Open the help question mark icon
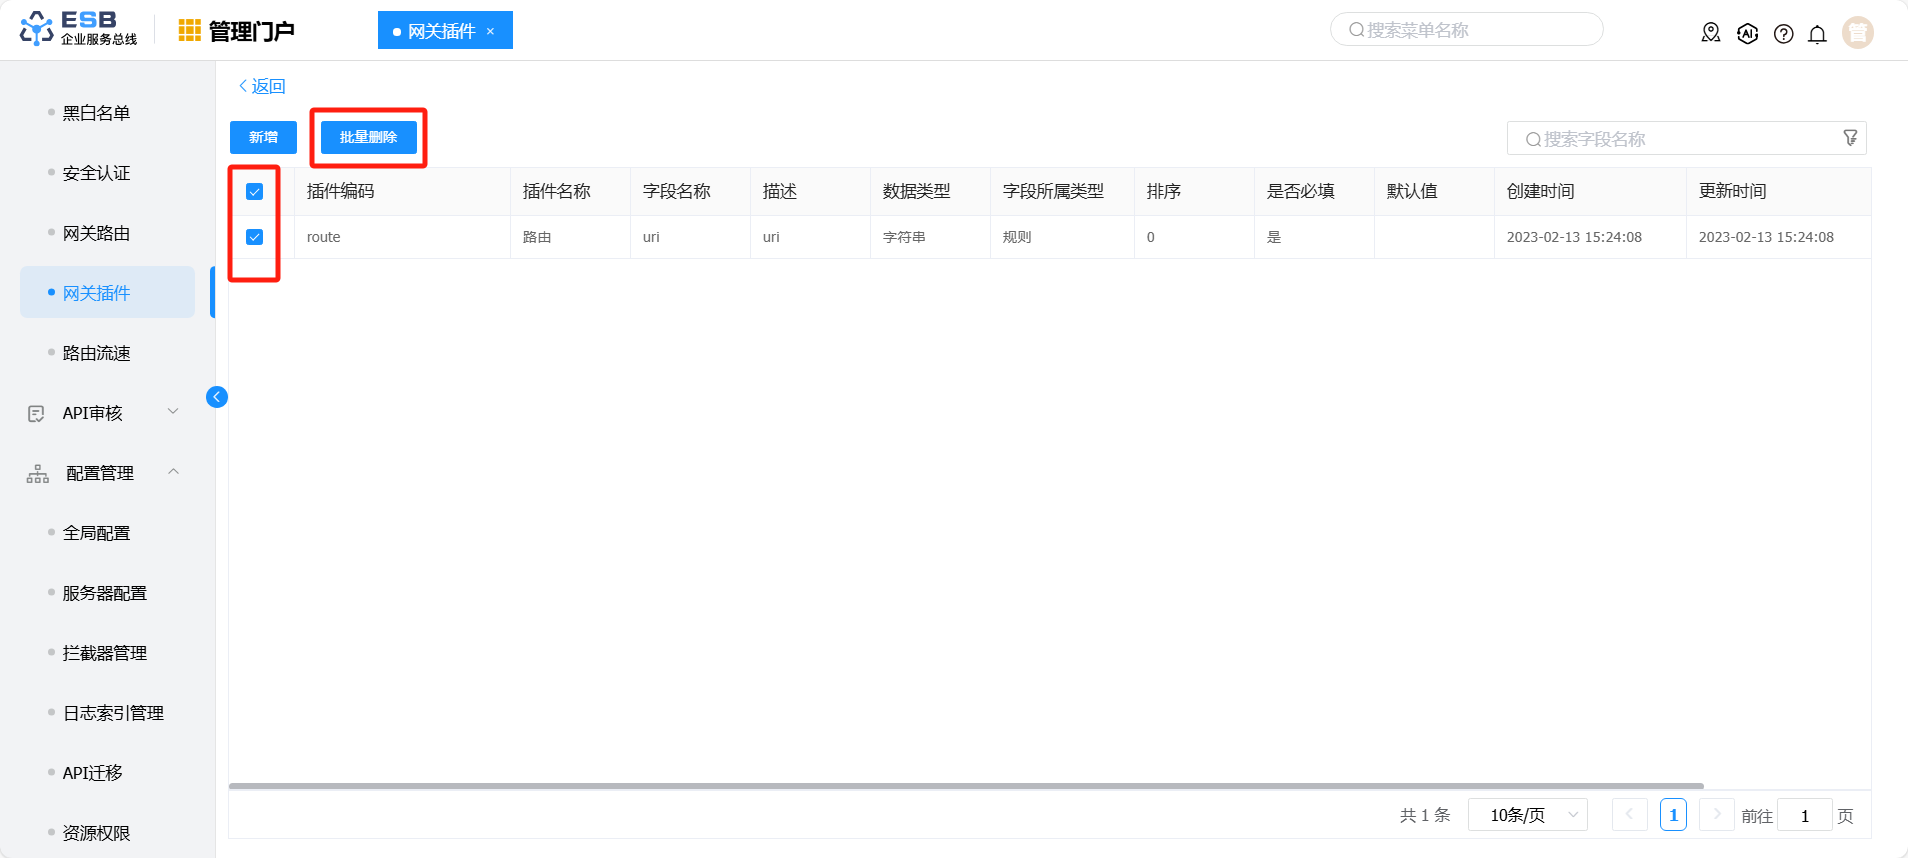This screenshot has width=1908, height=858. point(1783,34)
